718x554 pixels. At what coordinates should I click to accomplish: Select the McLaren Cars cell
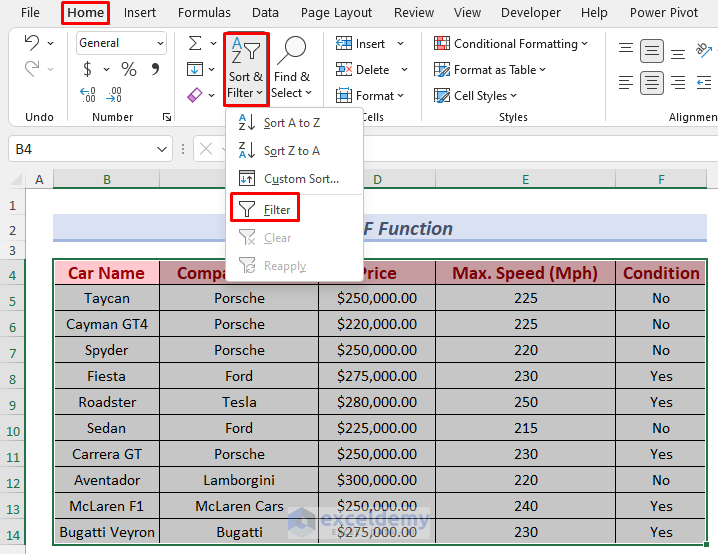tap(239, 506)
